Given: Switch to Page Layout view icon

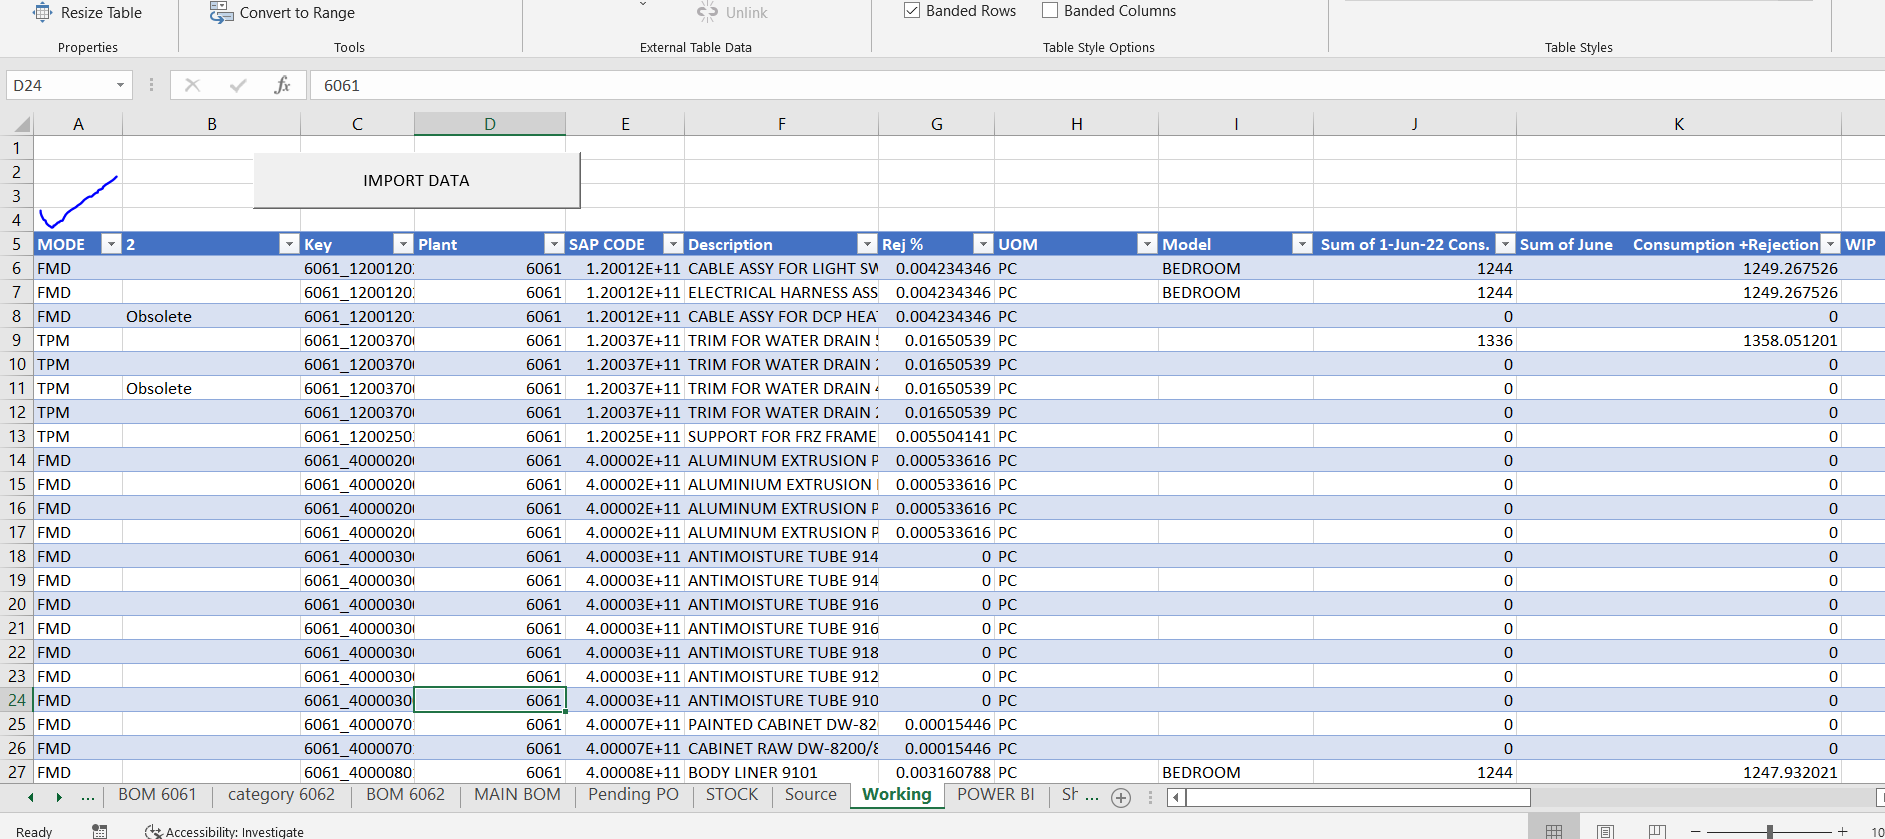Looking at the screenshot, I should click(x=1605, y=831).
